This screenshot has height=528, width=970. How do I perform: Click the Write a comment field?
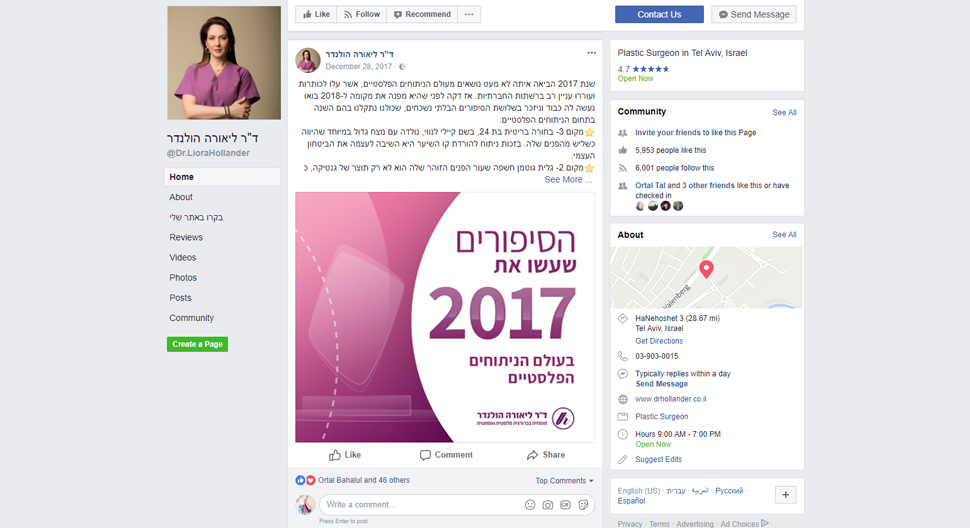pyautogui.click(x=421, y=505)
